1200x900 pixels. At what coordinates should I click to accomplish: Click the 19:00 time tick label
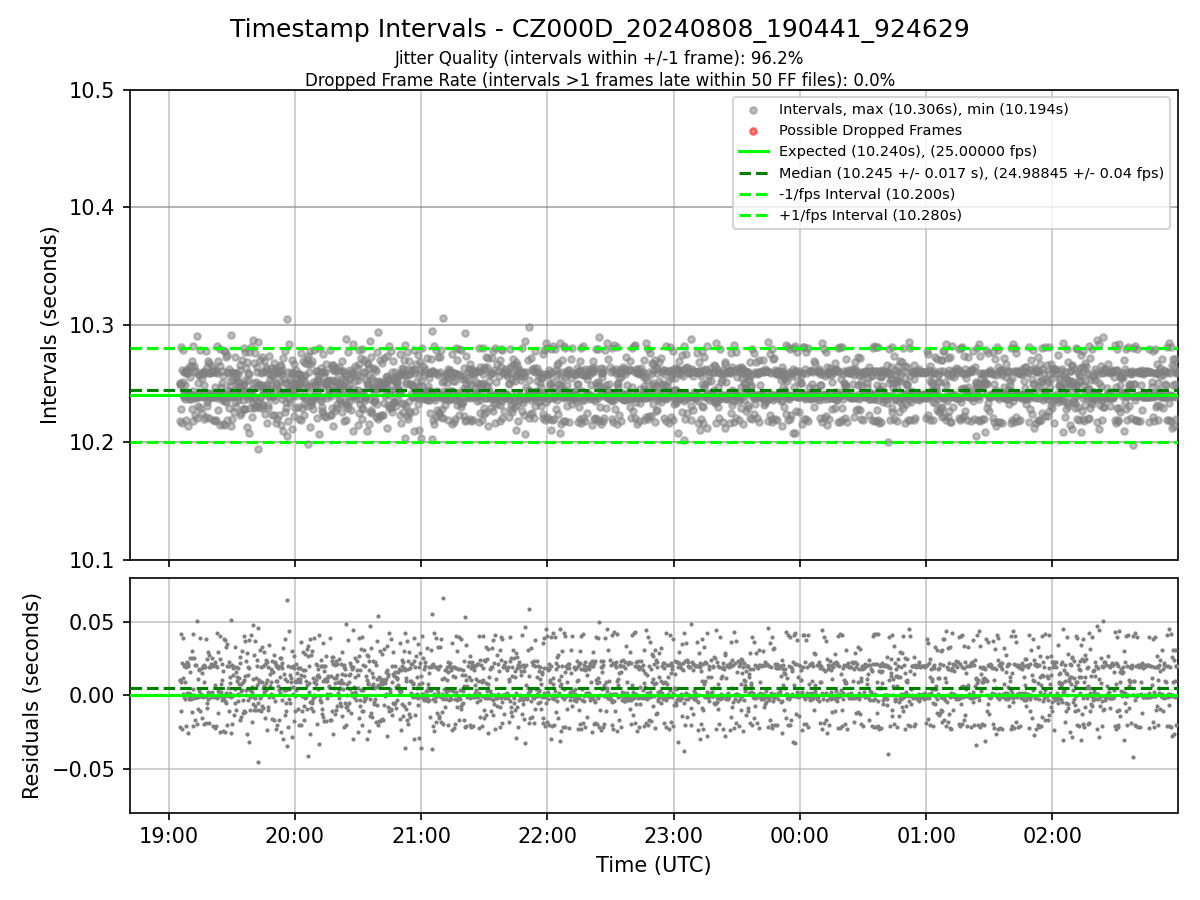click(168, 834)
